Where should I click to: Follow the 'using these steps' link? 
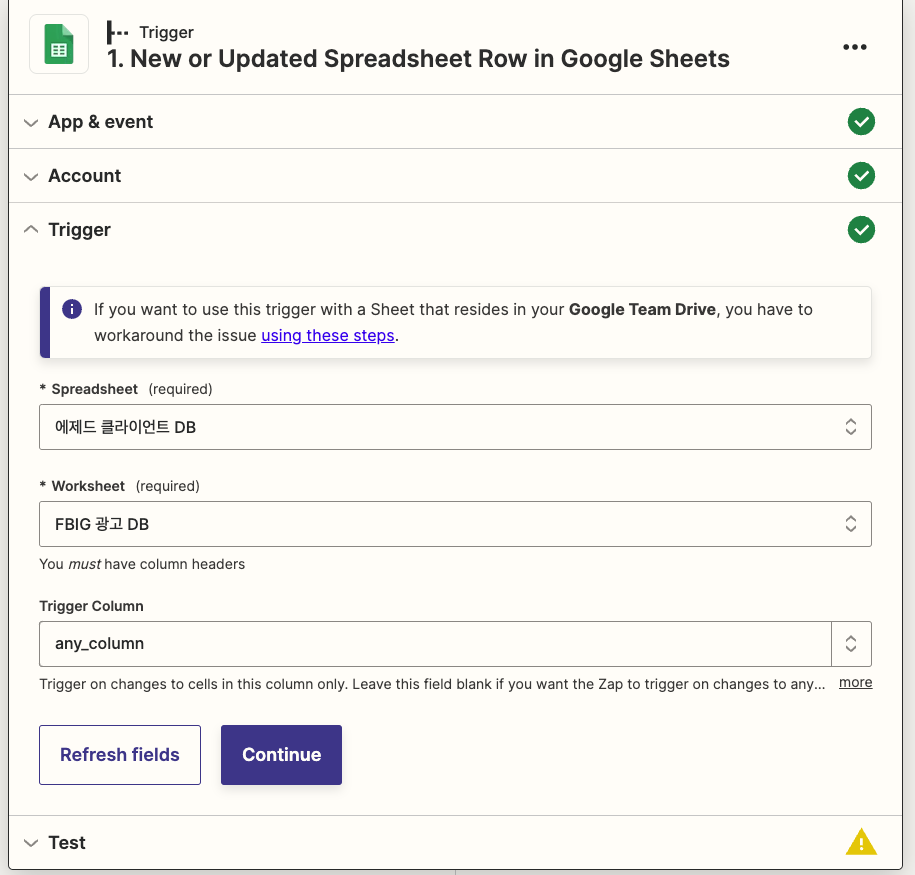[327, 336]
